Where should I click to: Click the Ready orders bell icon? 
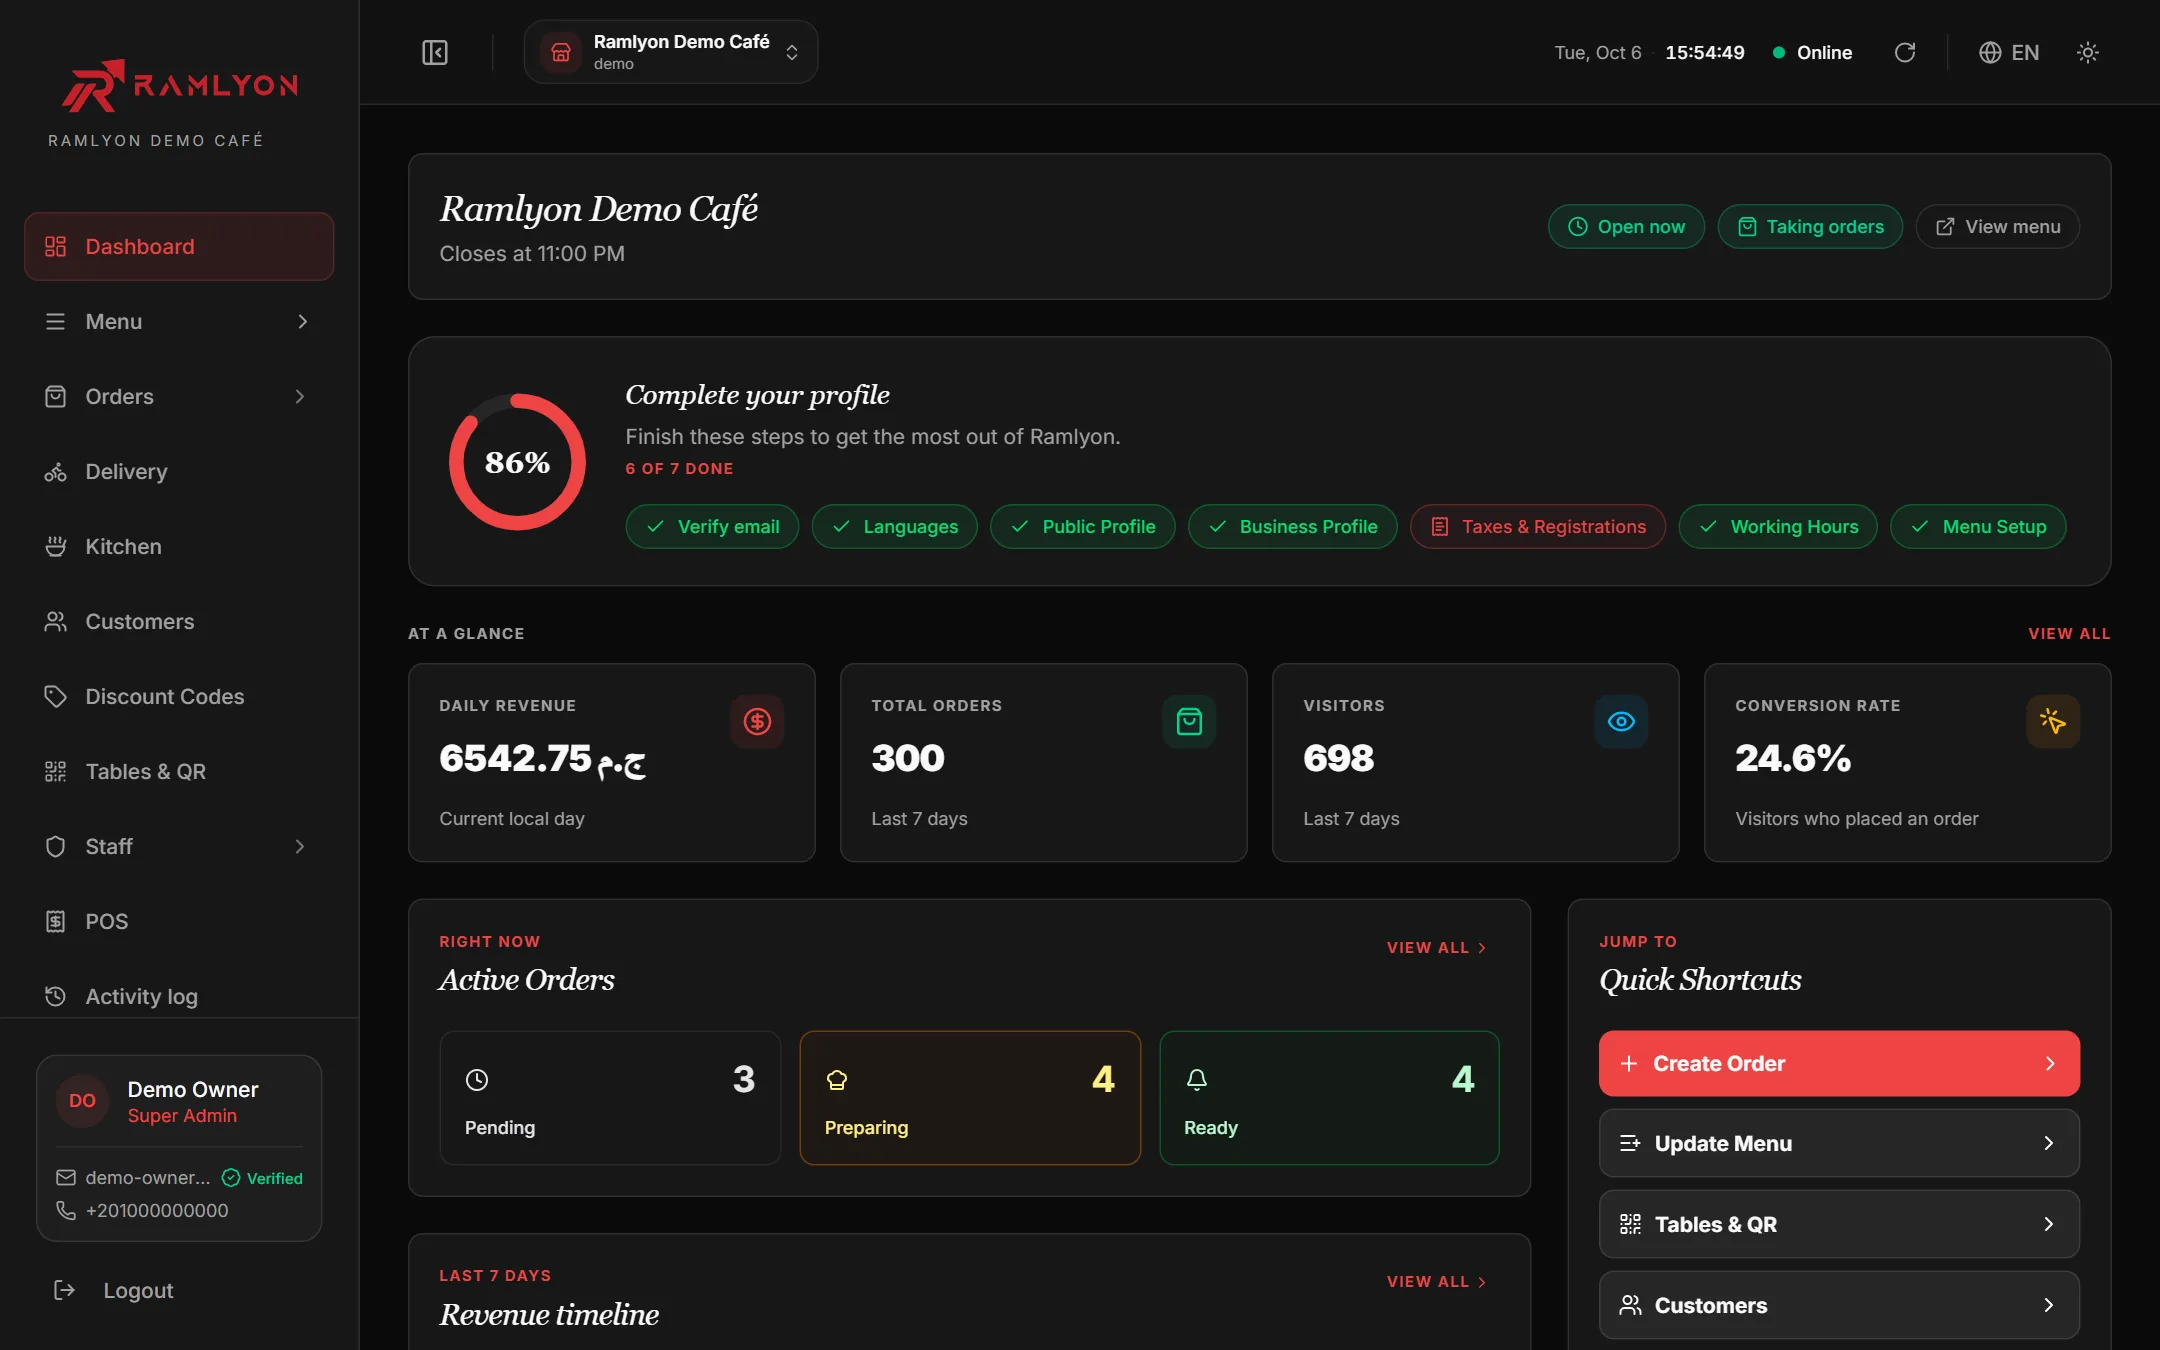(x=1196, y=1080)
